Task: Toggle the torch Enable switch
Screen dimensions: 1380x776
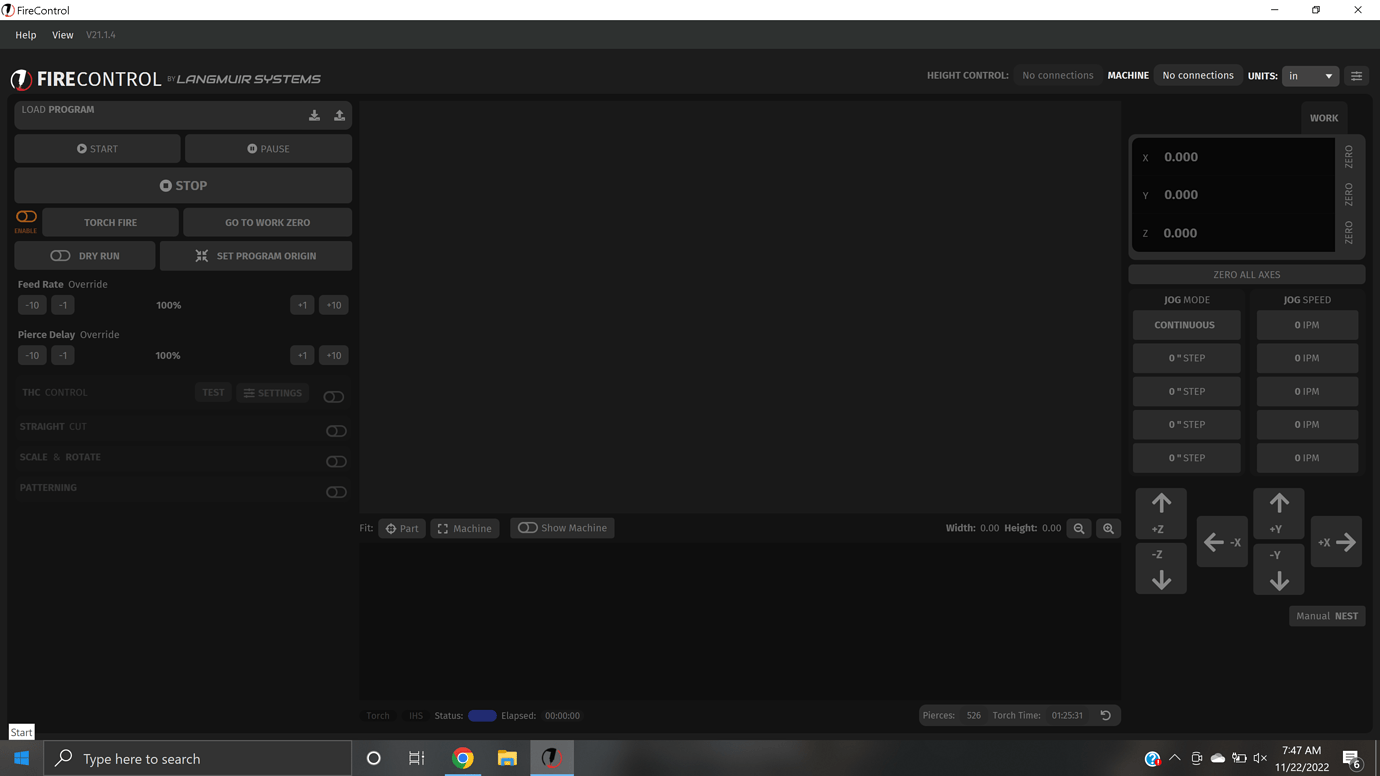Action: pos(26,217)
